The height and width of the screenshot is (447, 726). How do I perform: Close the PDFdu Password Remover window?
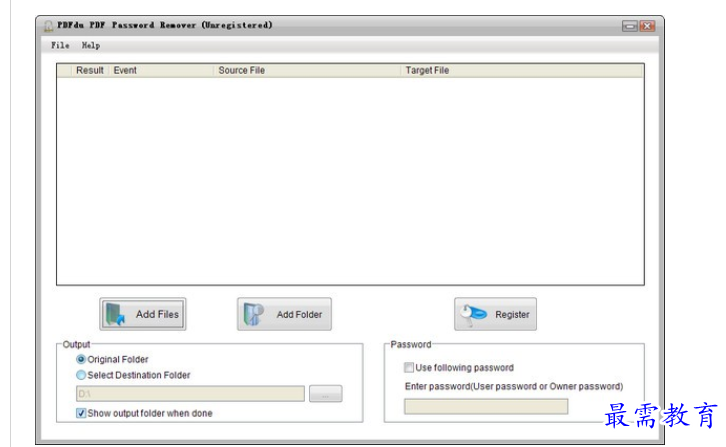coord(647,26)
